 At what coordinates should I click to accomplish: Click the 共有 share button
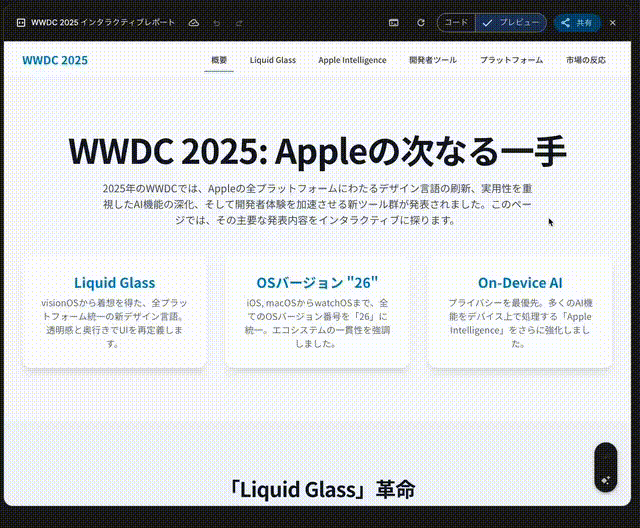[x=577, y=23]
